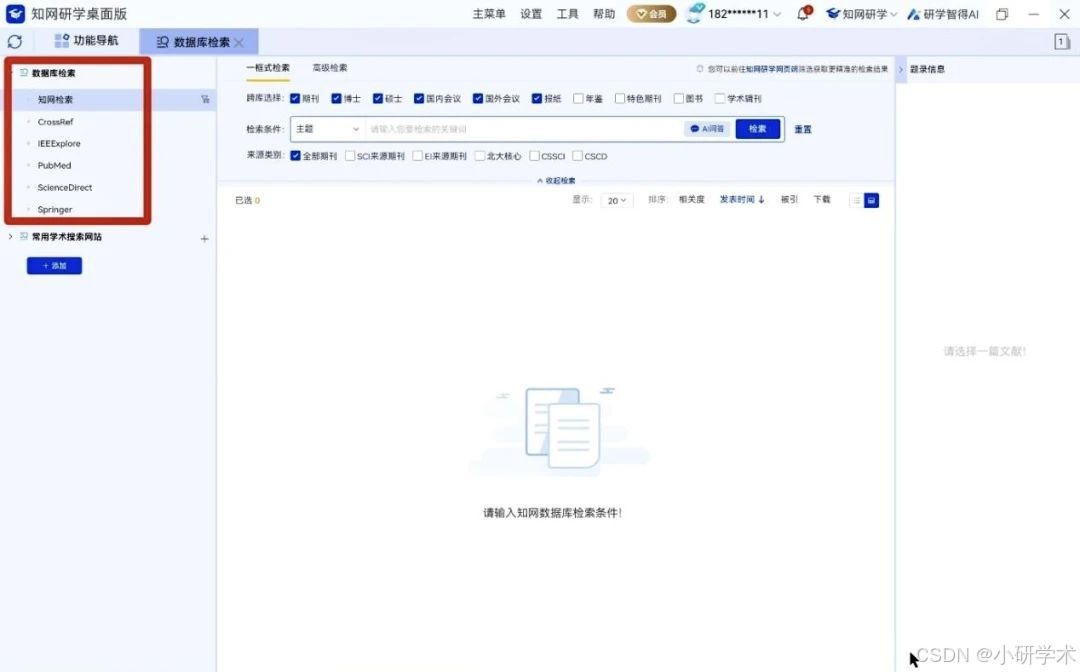Open the 设置 menu

(531, 14)
